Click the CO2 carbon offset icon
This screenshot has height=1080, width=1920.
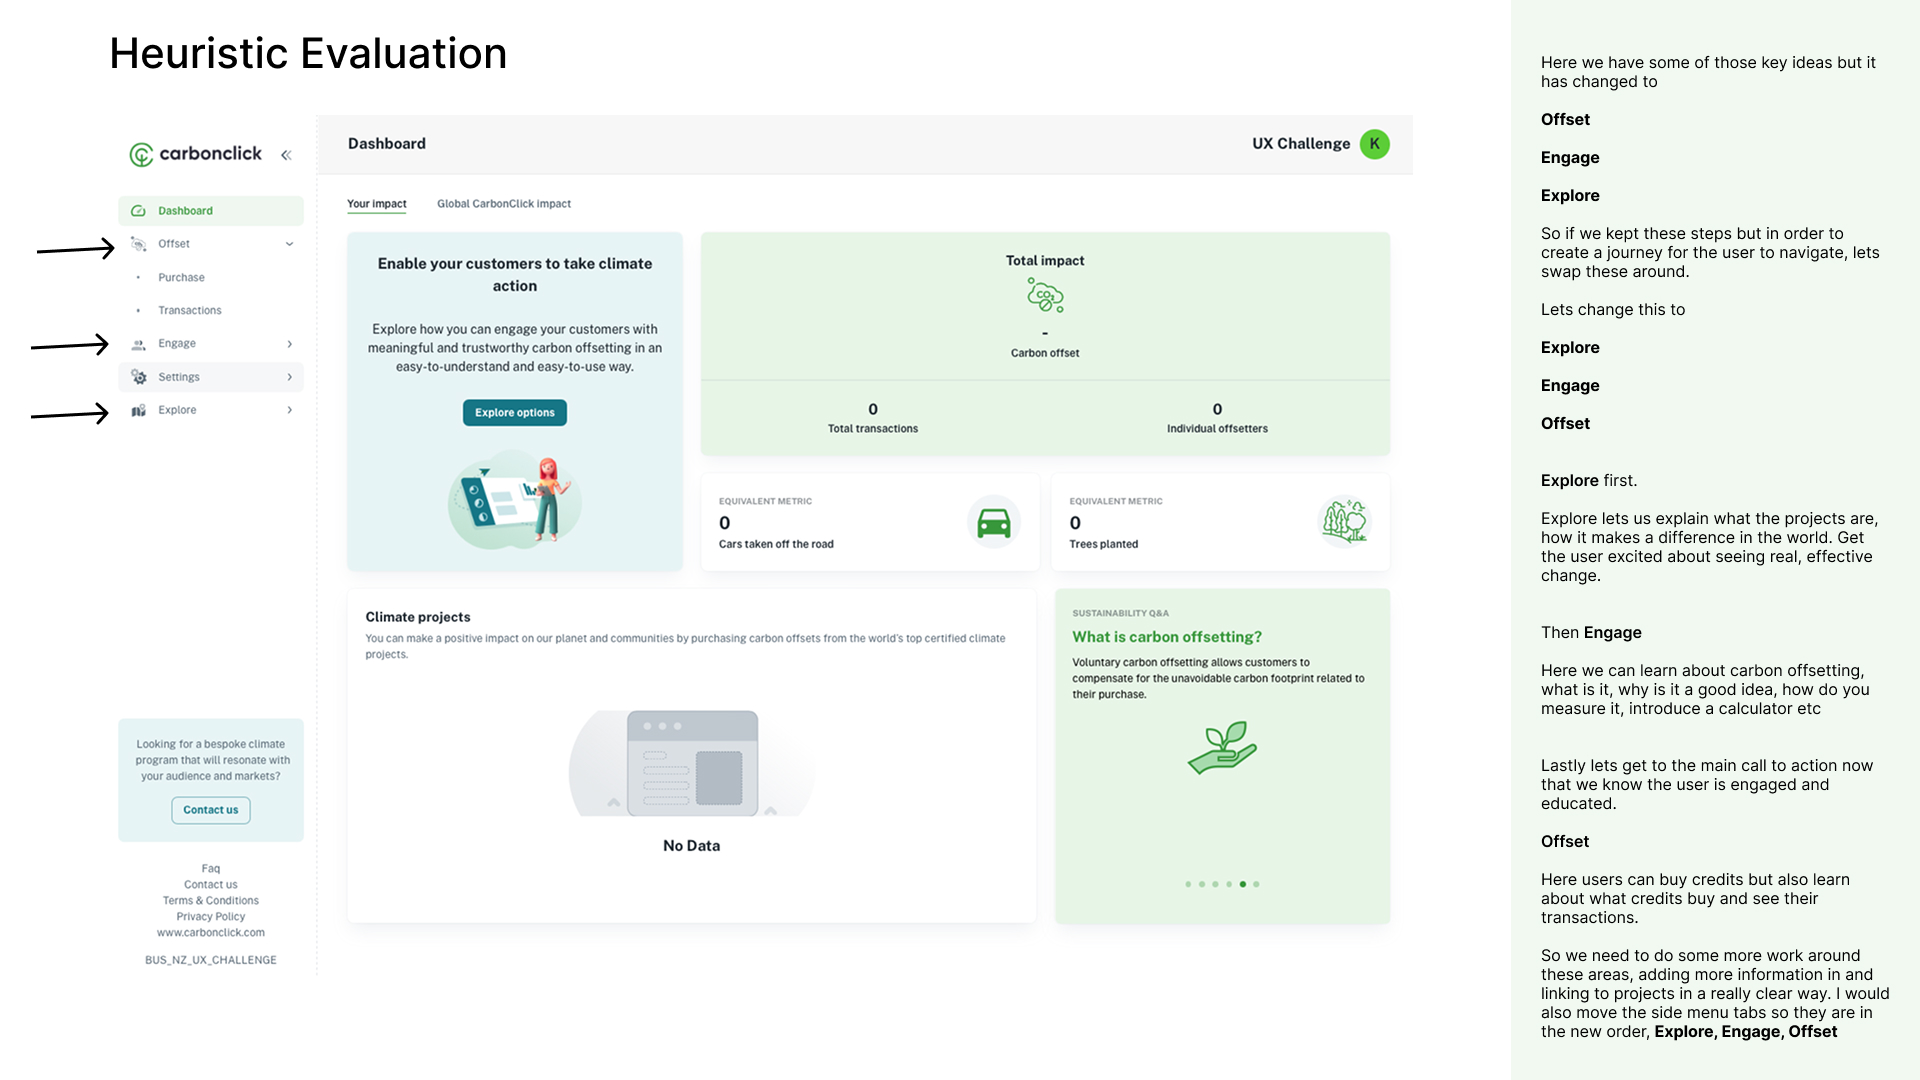coord(1045,296)
